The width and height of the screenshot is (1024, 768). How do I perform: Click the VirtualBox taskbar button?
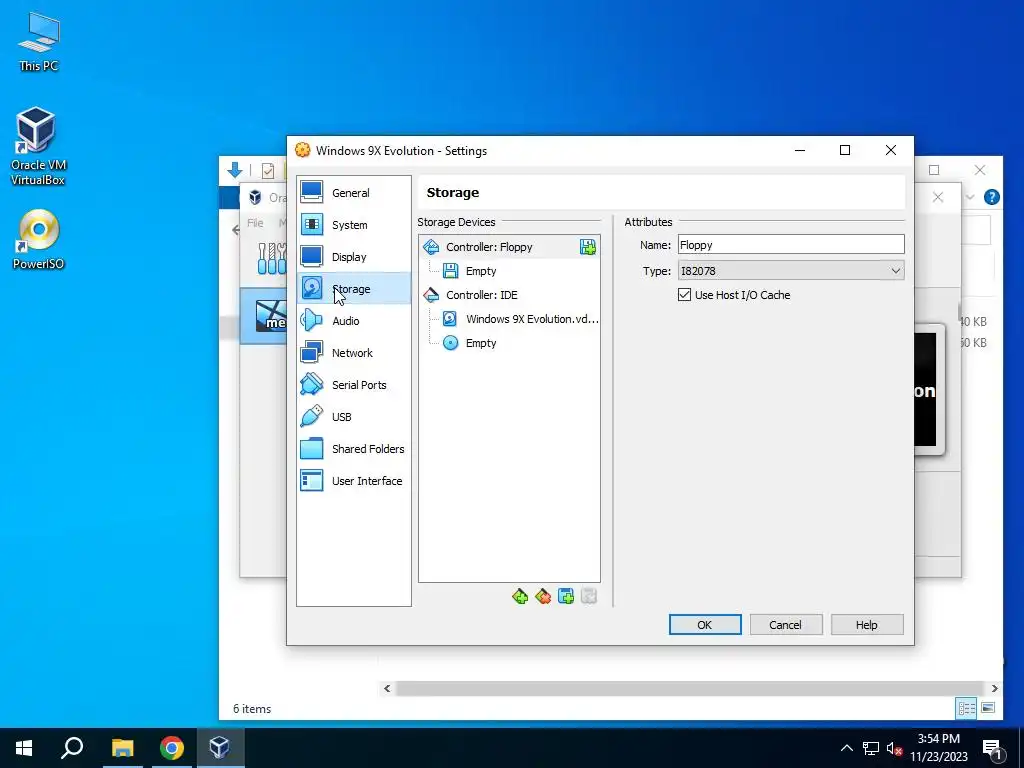220,748
